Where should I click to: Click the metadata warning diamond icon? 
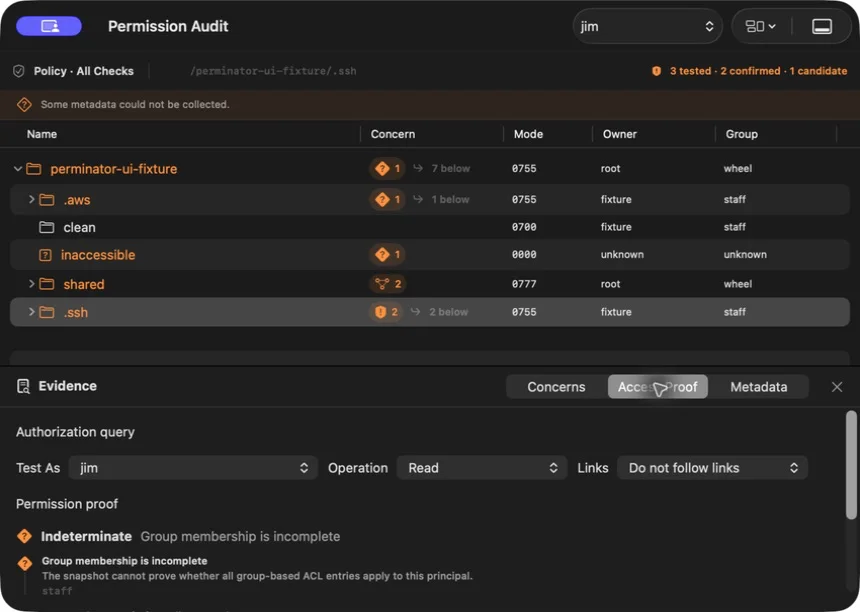tap(24, 104)
